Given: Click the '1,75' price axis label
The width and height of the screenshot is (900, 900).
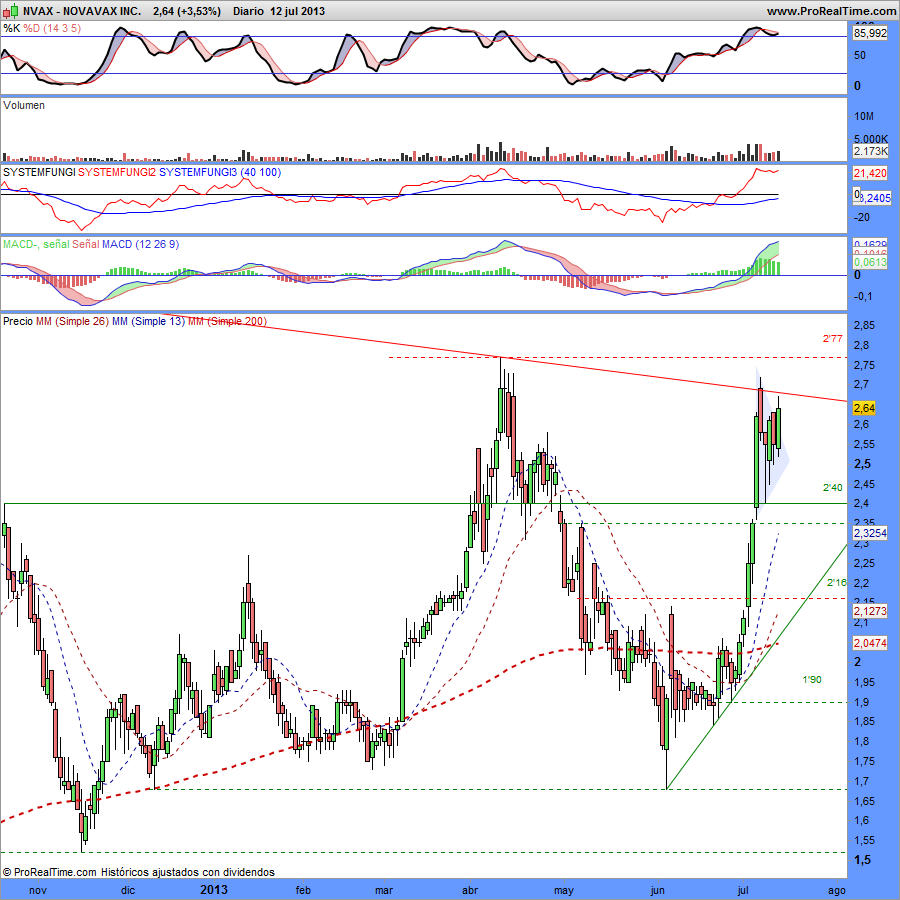Looking at the screenshot, I should [x=864, y=762].
